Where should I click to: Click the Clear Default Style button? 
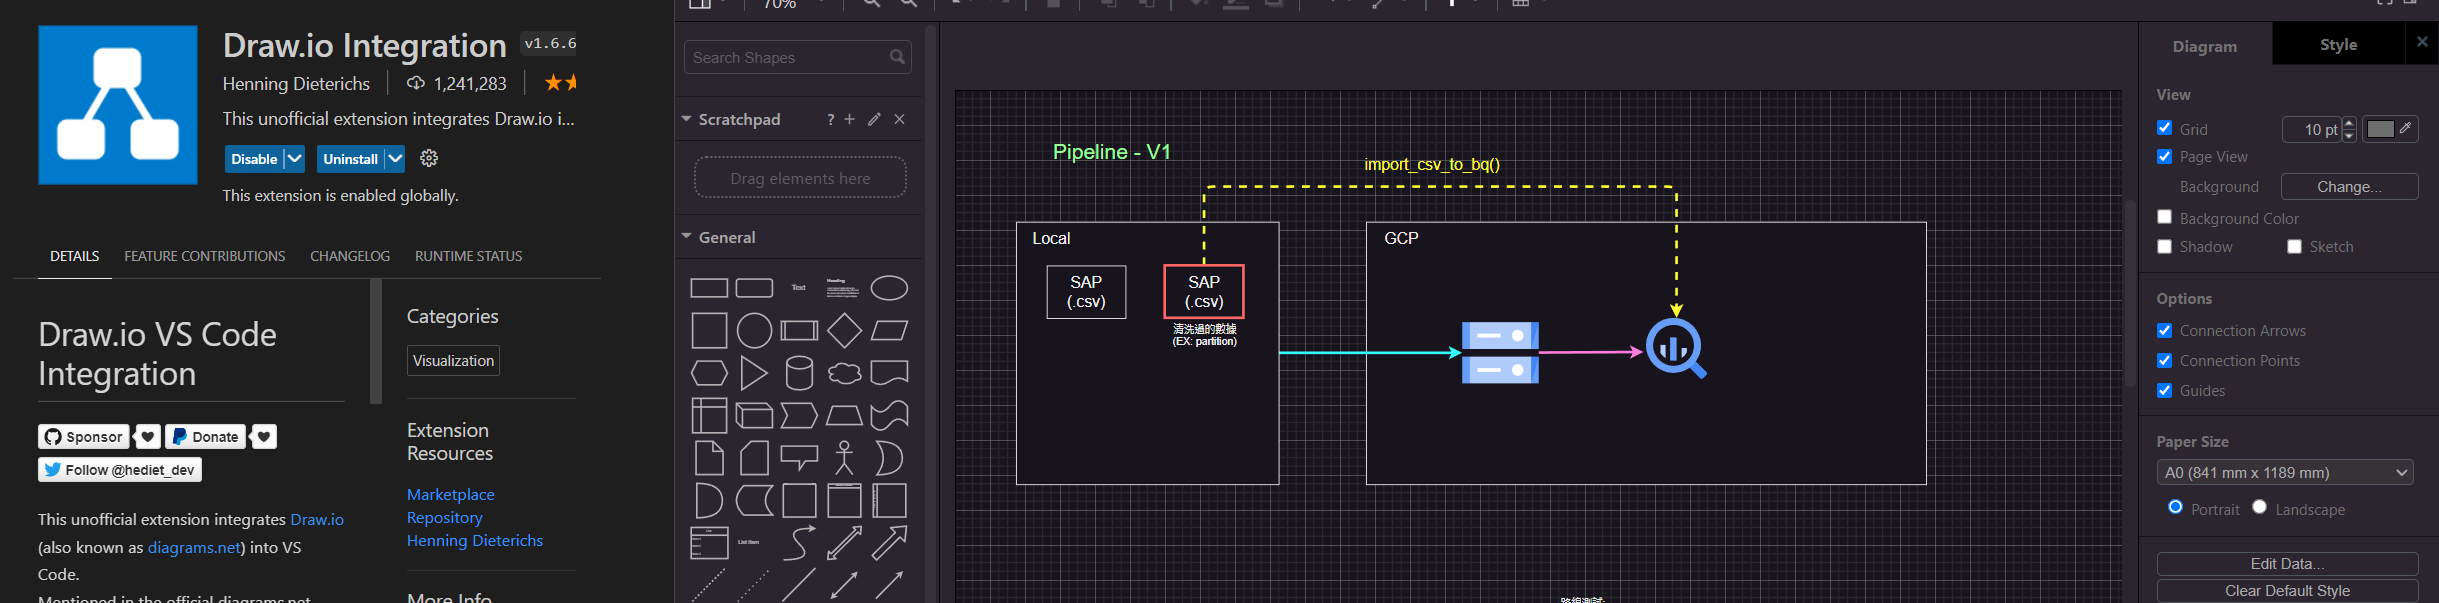pyautogui.click(x=2287, y=590)
